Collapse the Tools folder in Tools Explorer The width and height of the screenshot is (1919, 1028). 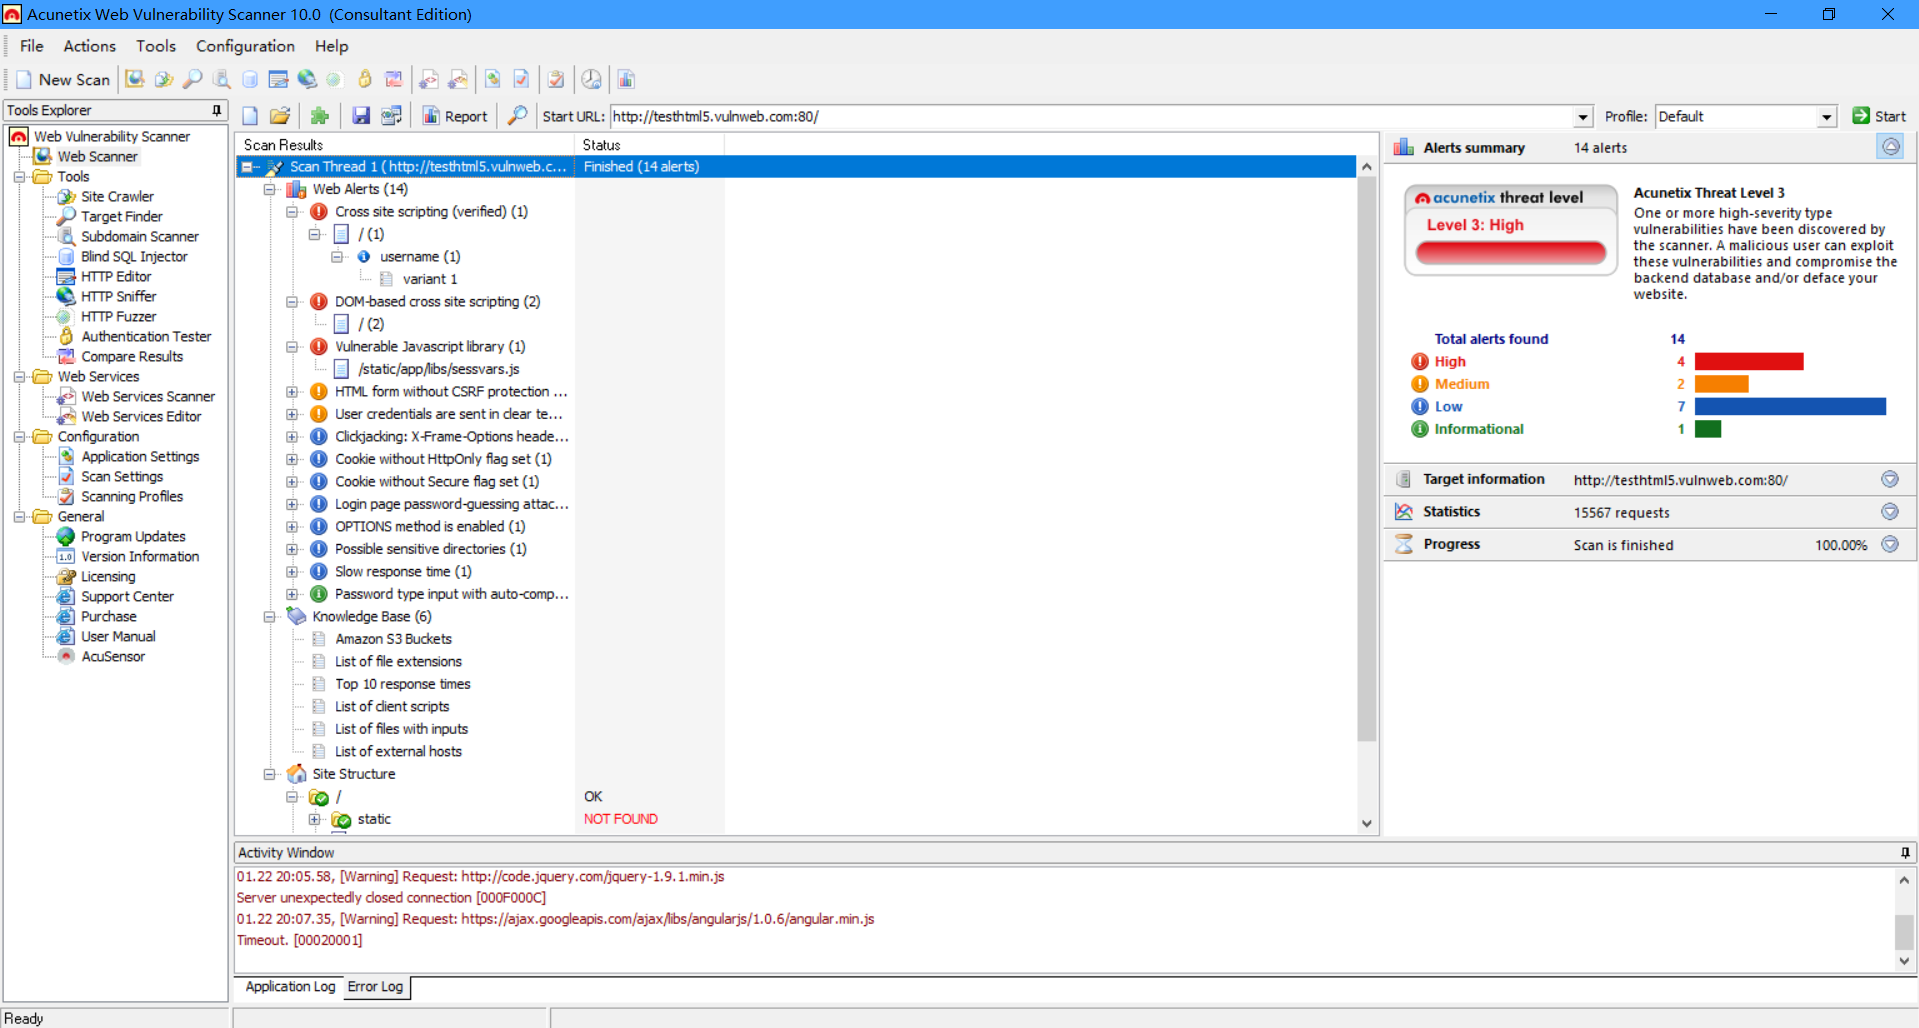click(19, 177)
